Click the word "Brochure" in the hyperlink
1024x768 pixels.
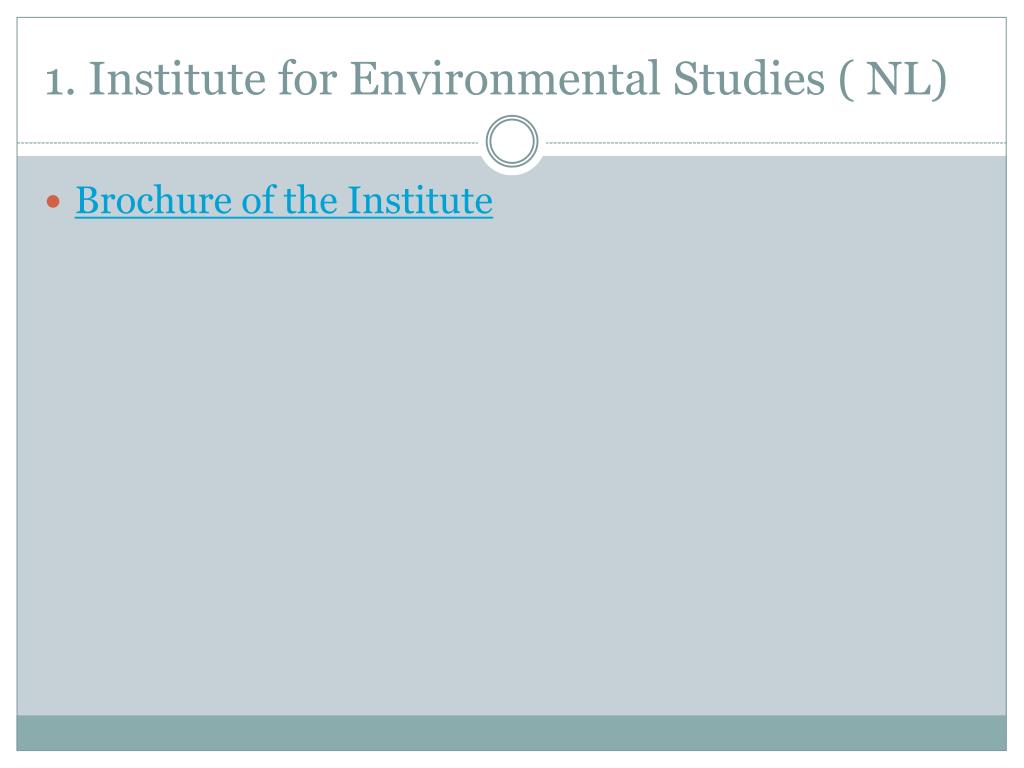(x=153, y=200)
